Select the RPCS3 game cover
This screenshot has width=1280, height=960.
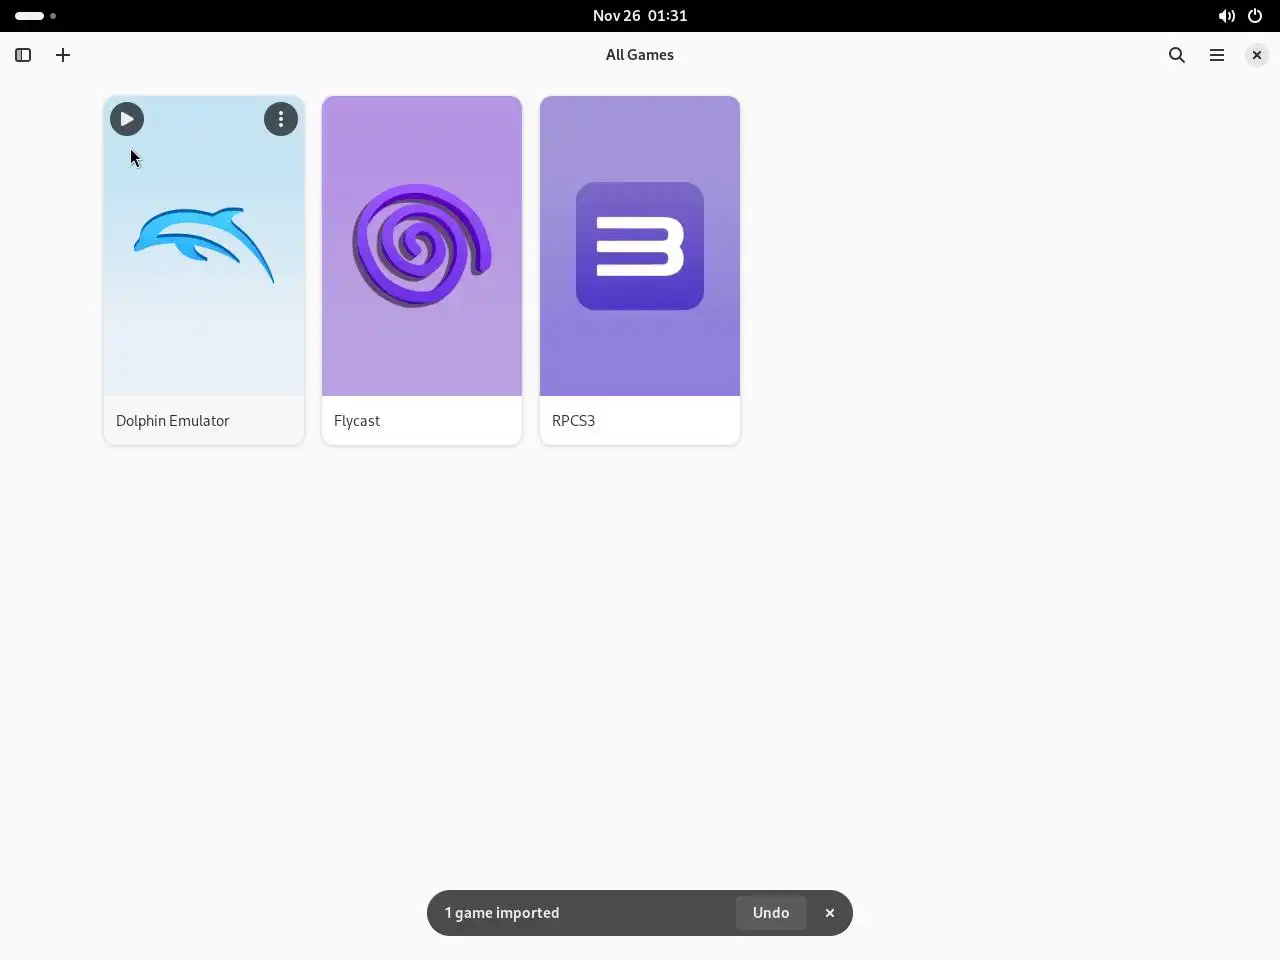640,246
